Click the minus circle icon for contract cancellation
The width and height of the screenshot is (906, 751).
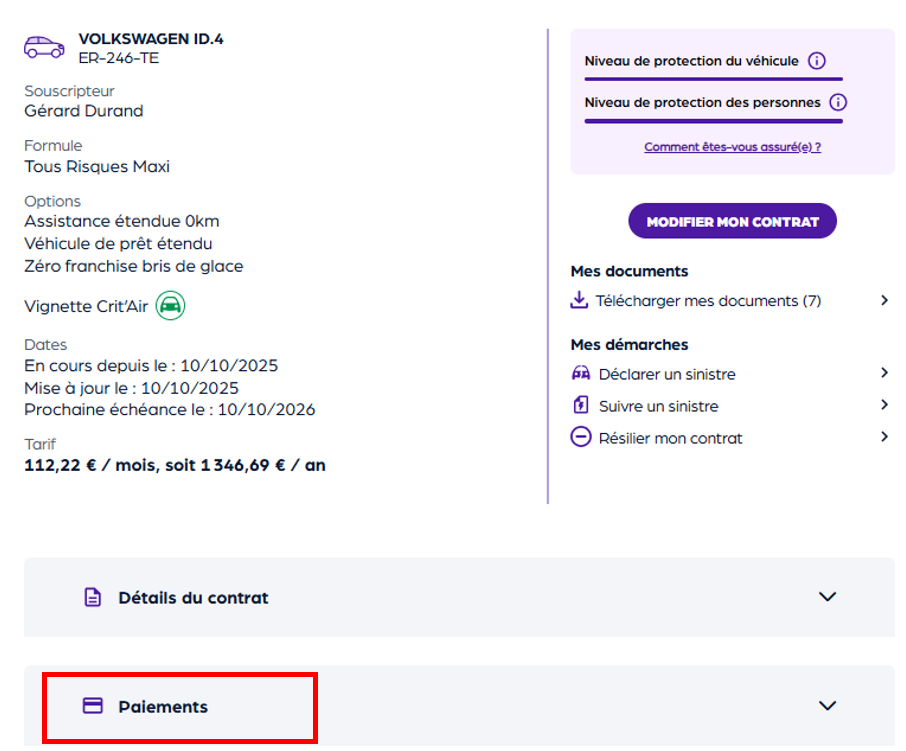(580, 437)
